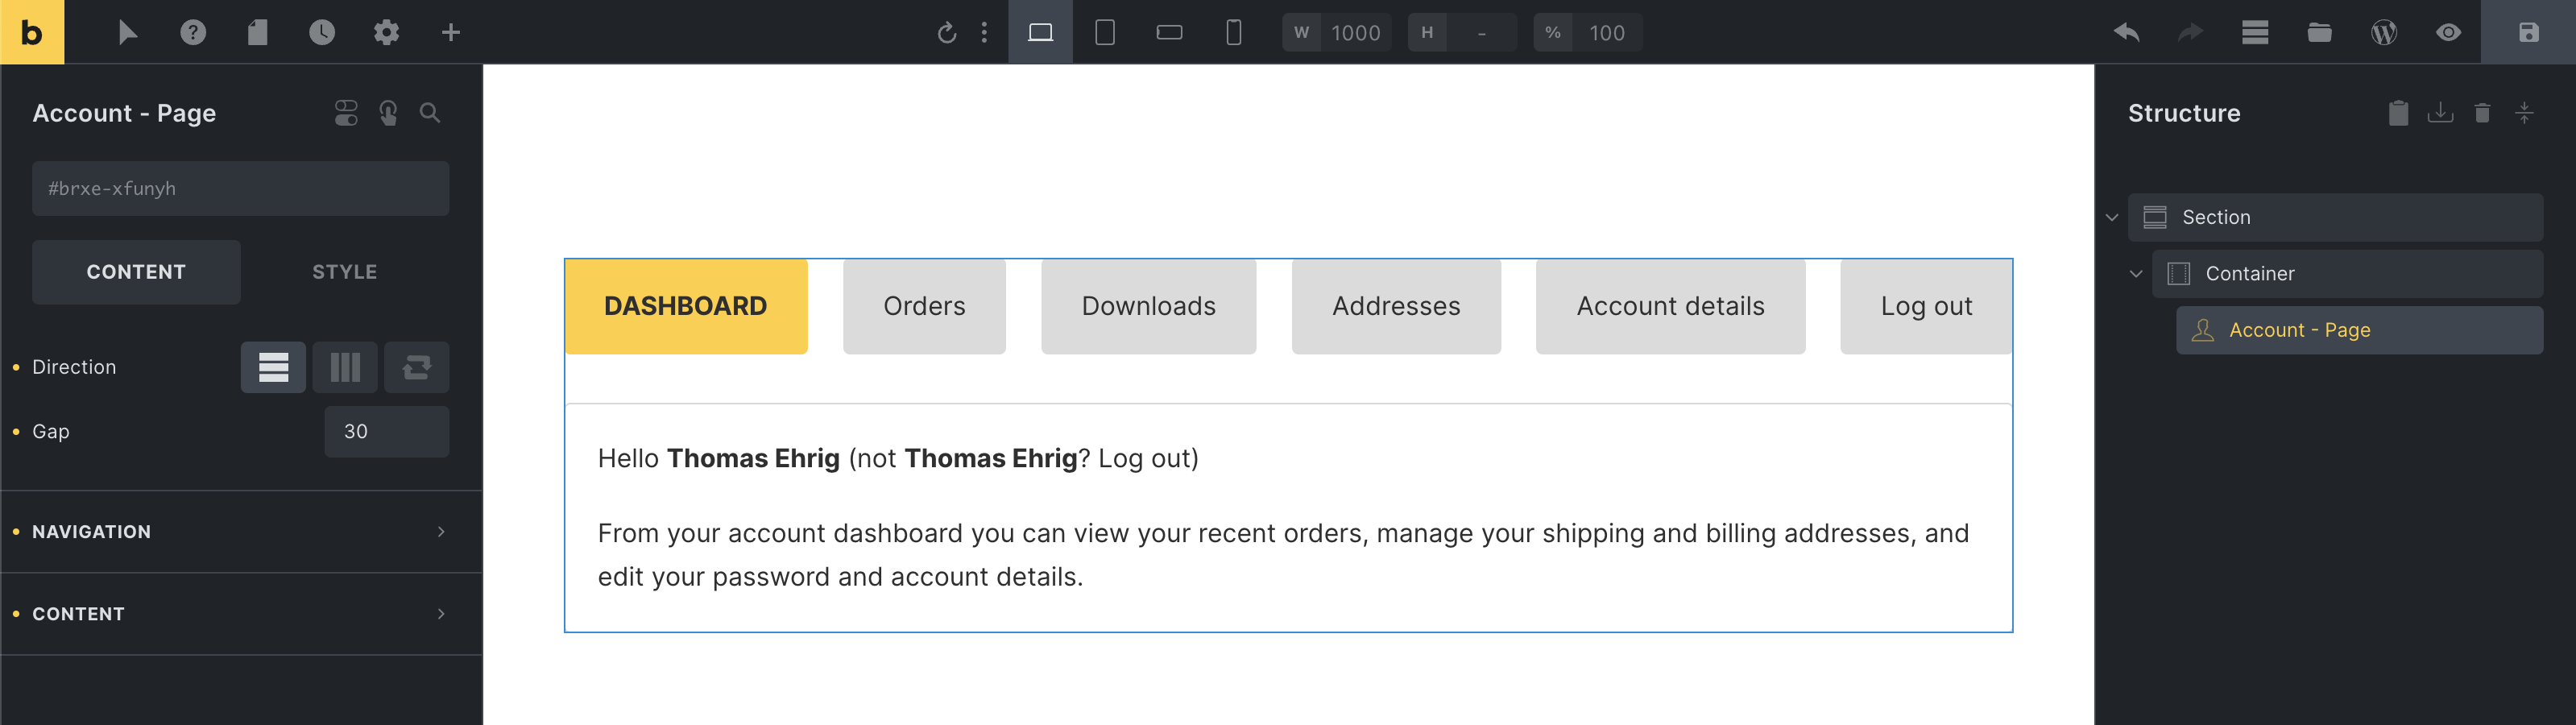
Task: Open builder settings gear icon
Action: pos(386,32)
